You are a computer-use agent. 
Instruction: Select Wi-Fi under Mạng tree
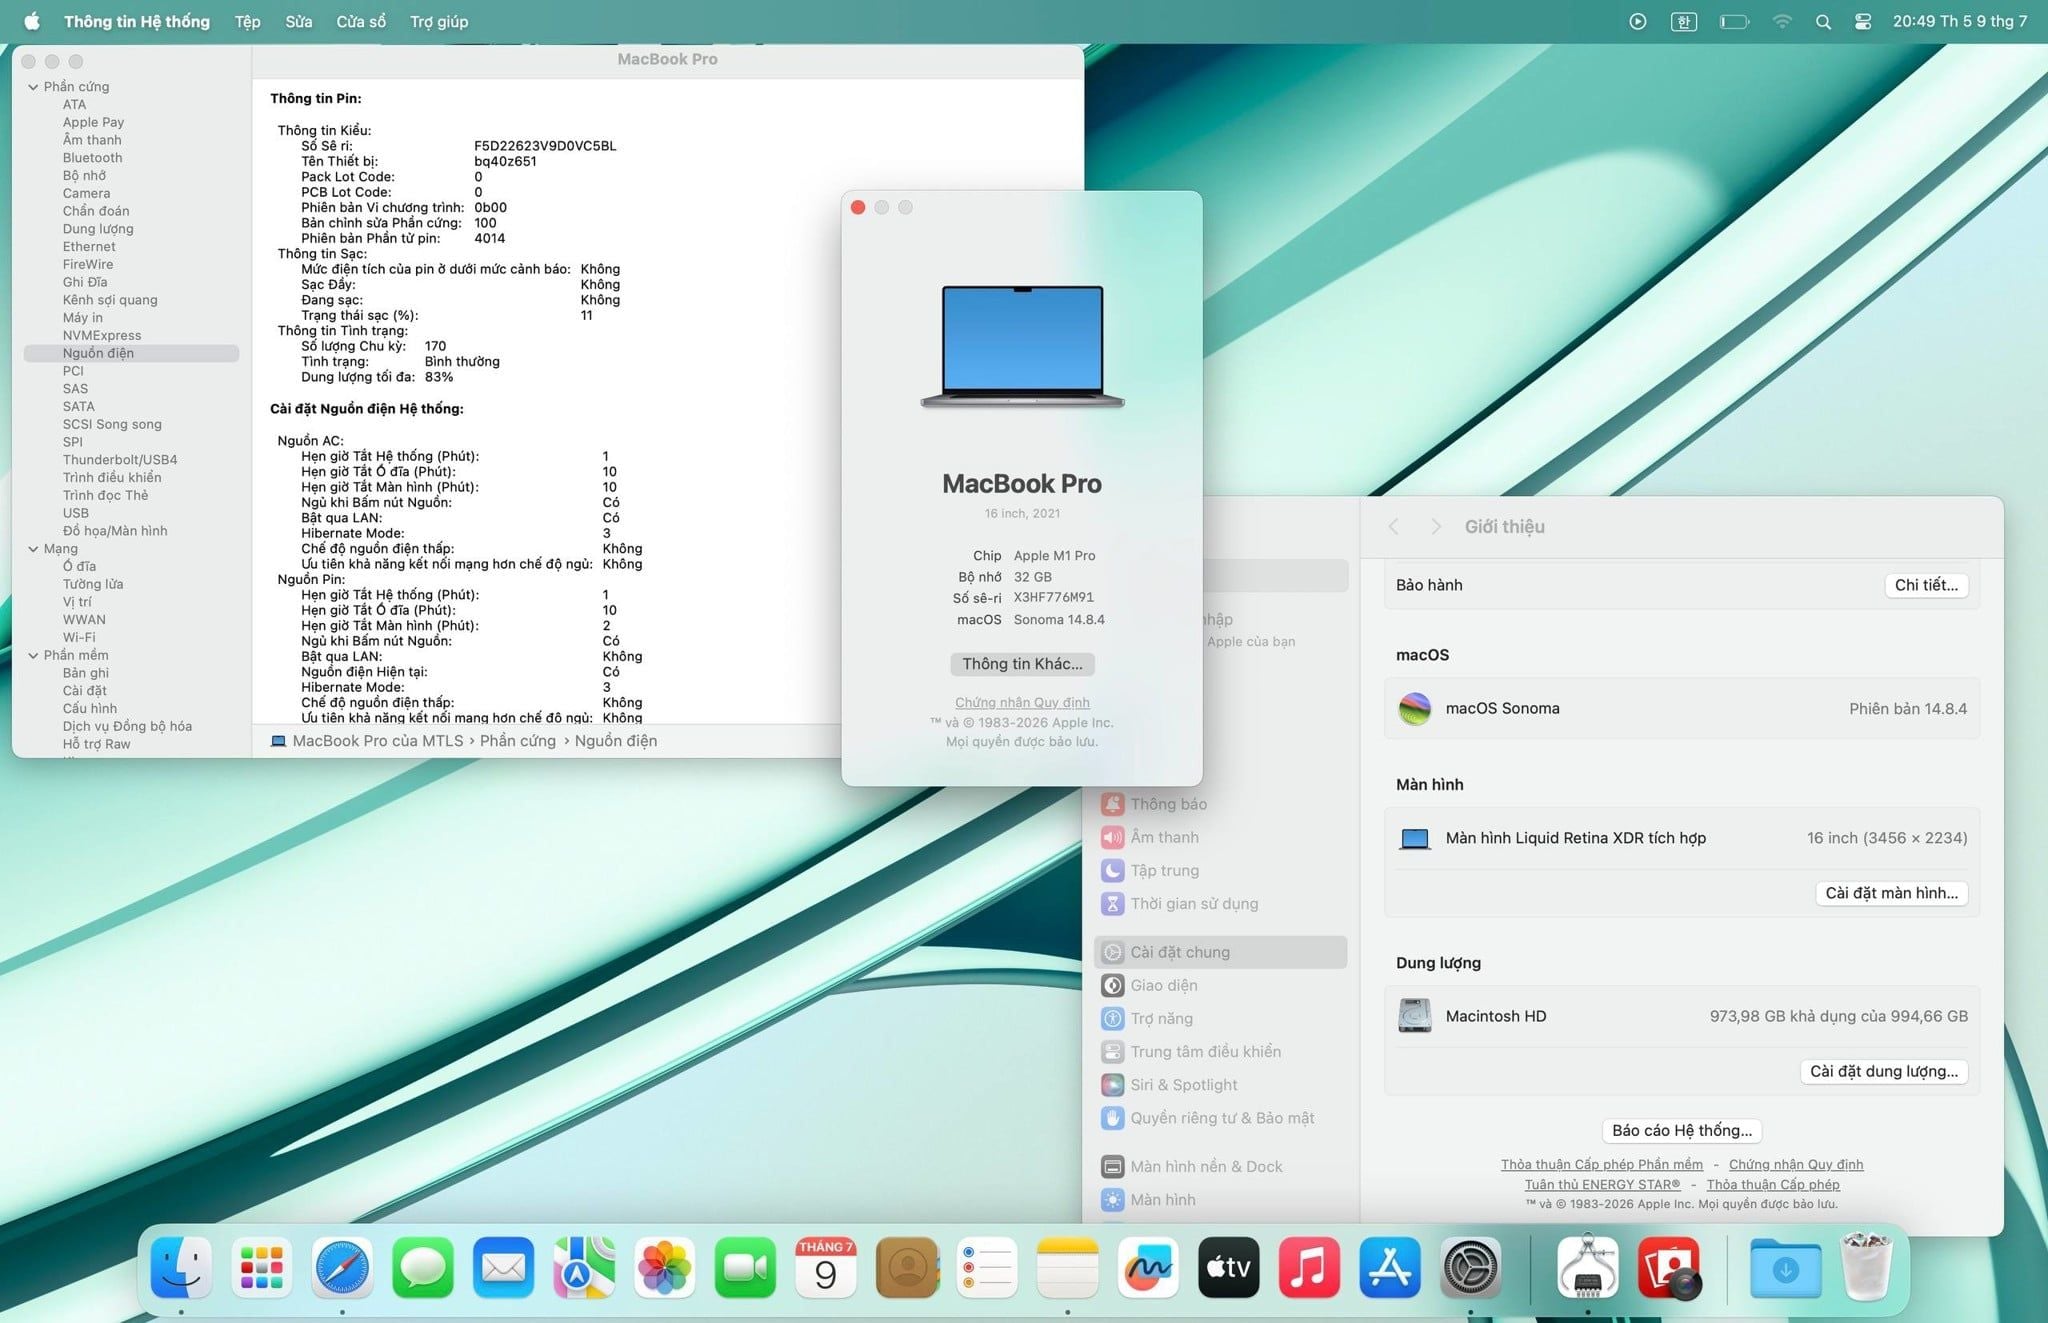point(79,638)
